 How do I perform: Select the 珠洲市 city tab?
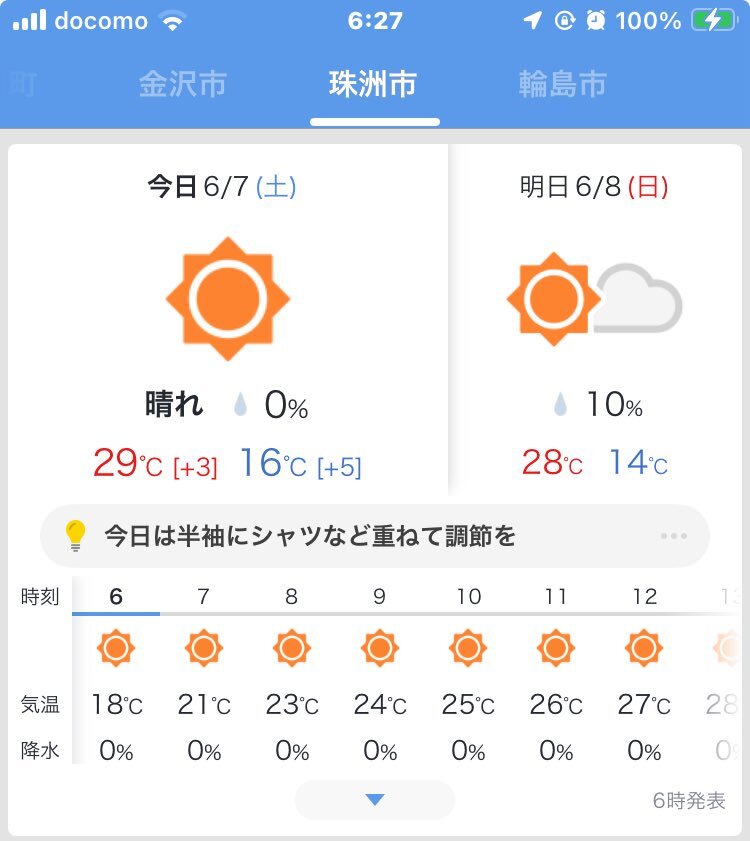[x=373, y=84]
